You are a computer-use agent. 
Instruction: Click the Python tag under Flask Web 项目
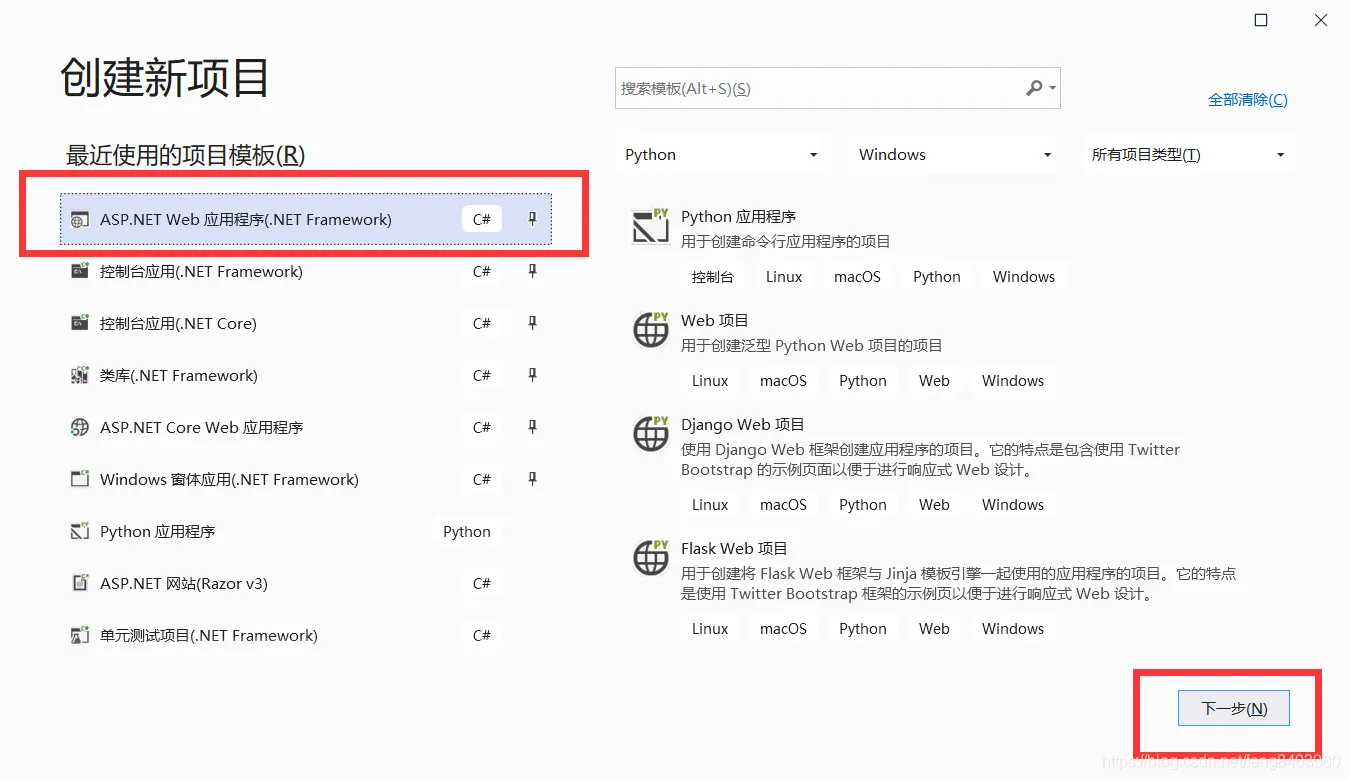coord(863,629)
